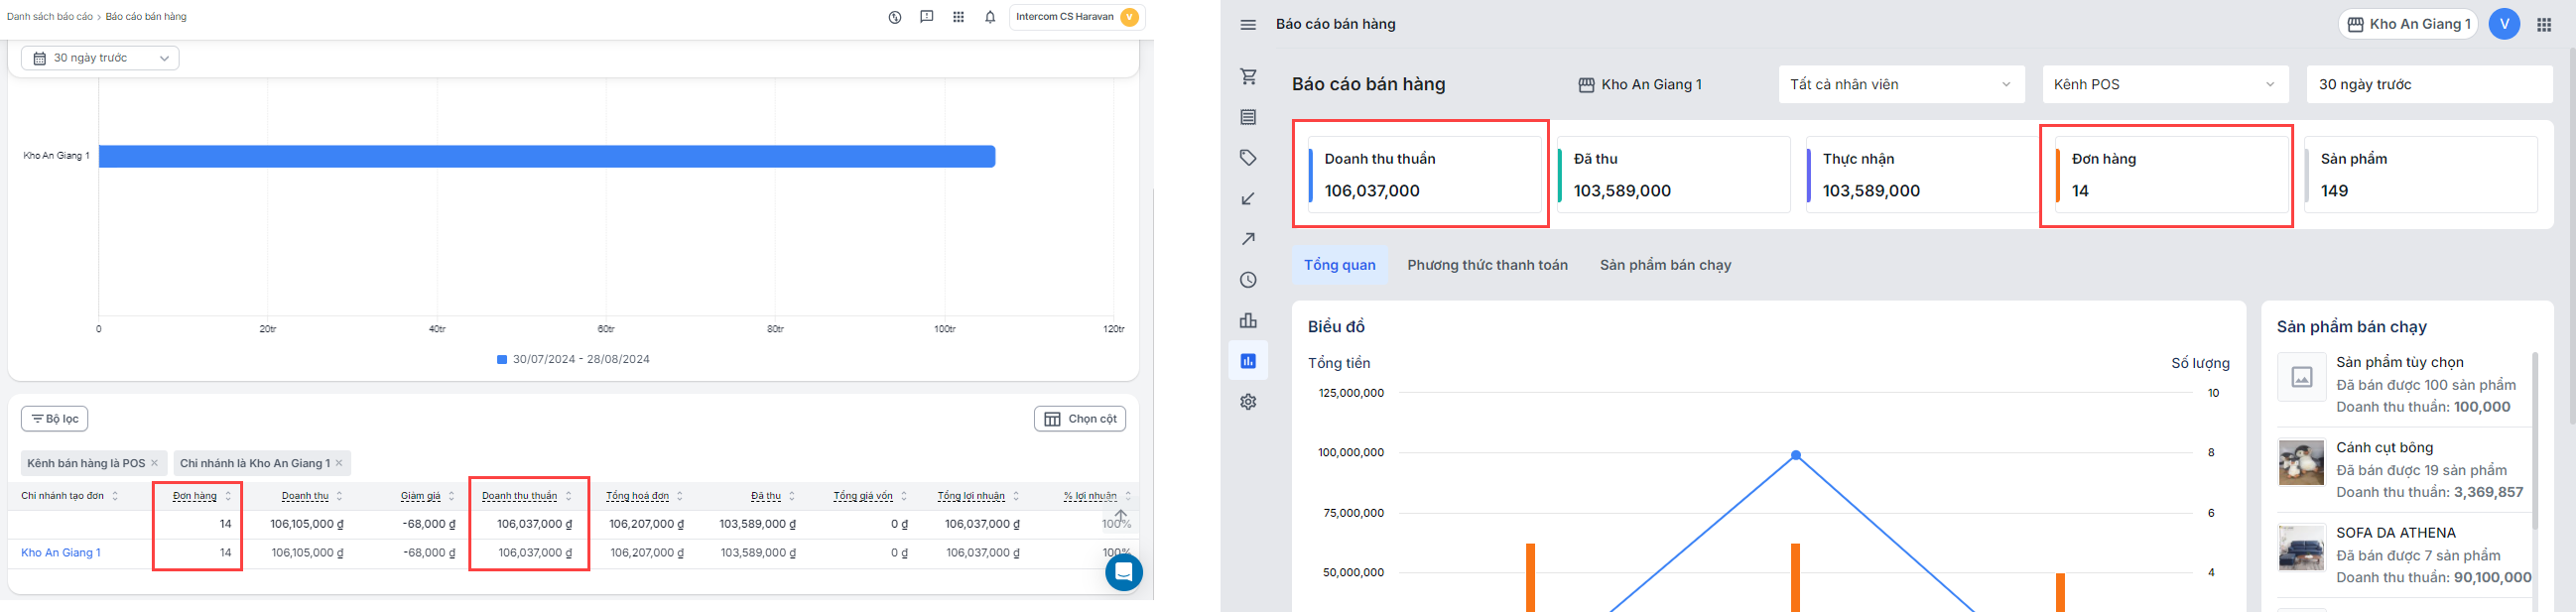
Task: Click the price tag icon in sidebar
Action: click(x=1248, y=158)
